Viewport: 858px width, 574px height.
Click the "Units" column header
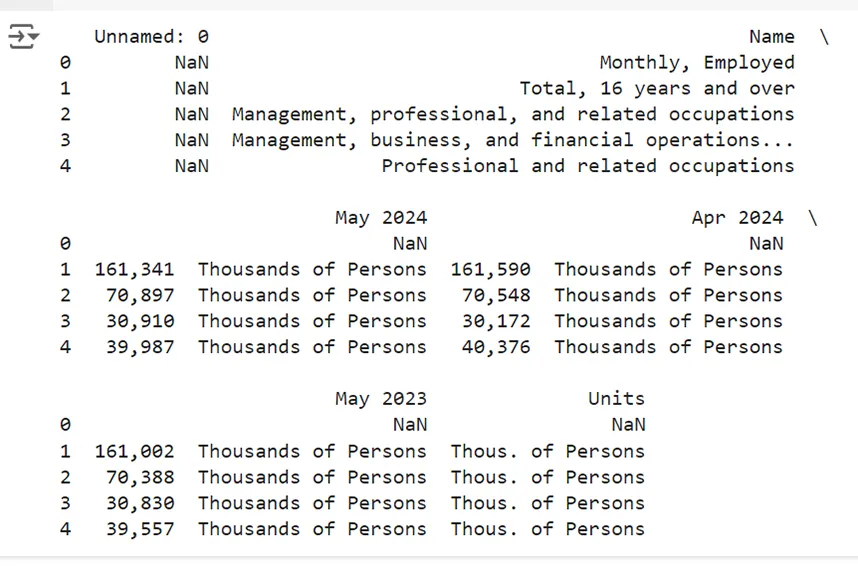tap(616, 399)
